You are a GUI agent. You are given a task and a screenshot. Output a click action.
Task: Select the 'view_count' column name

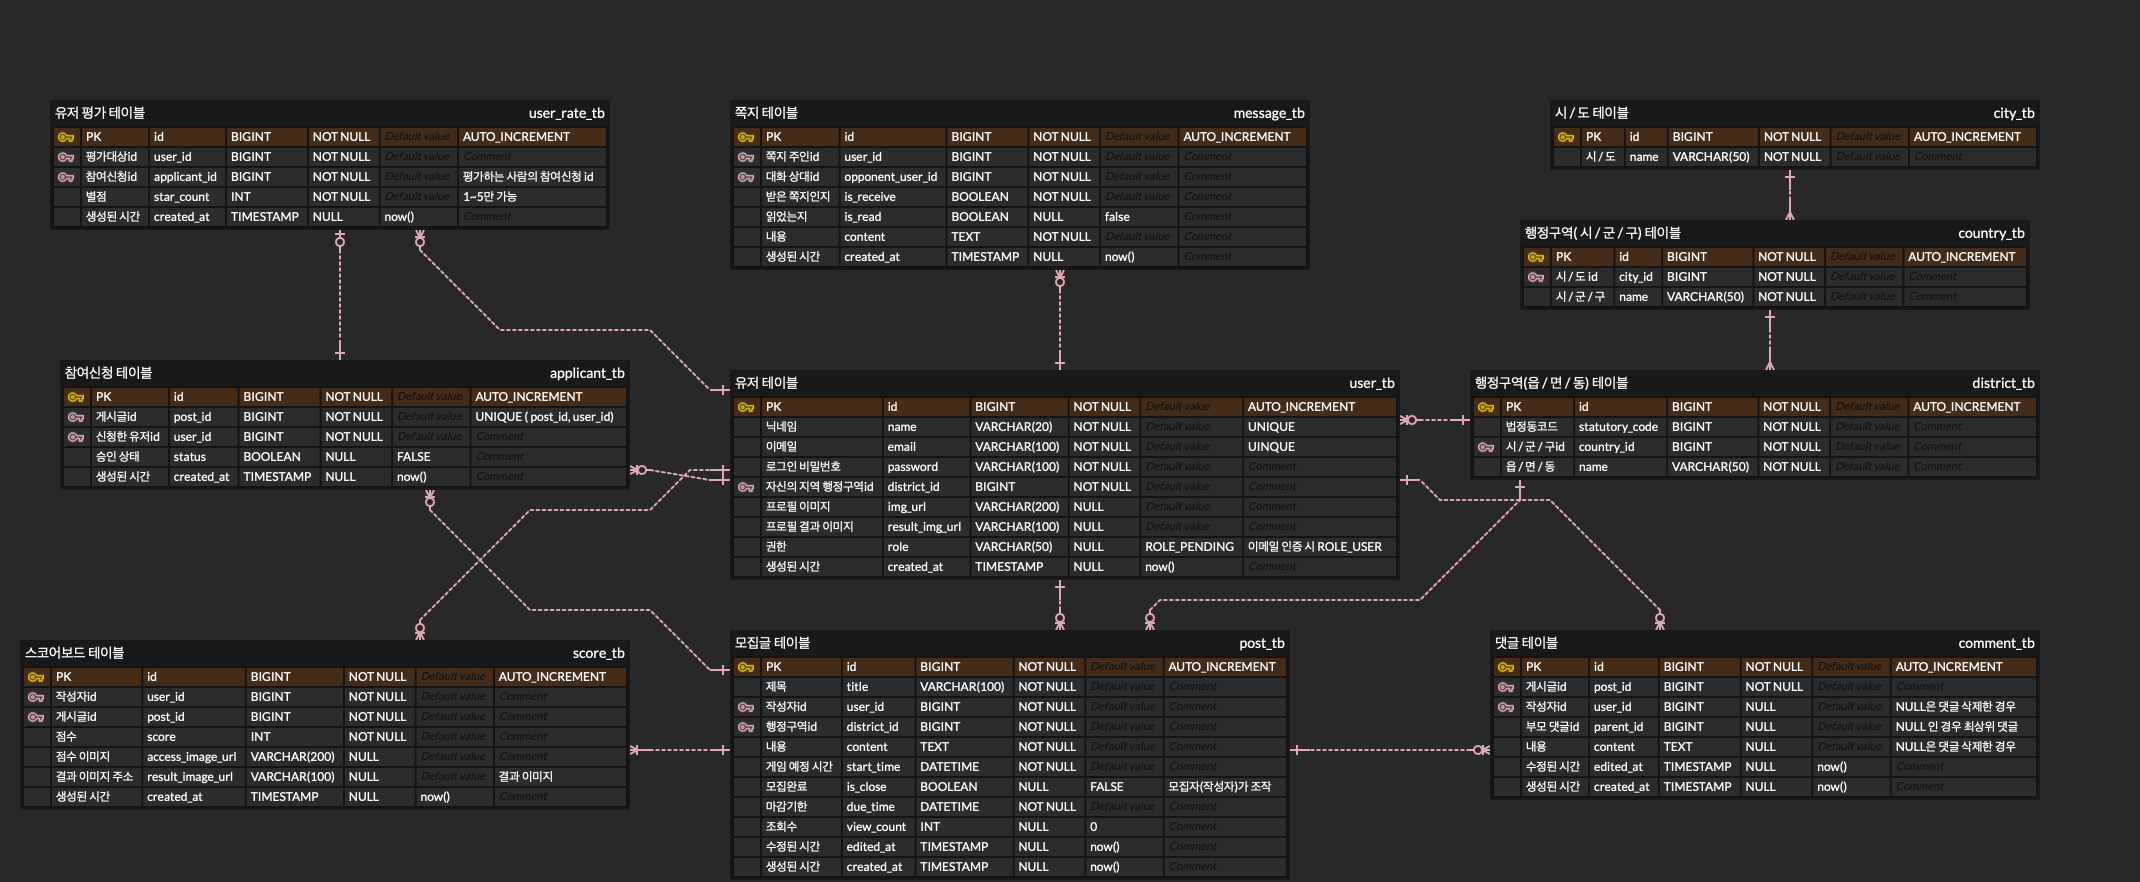876,827
